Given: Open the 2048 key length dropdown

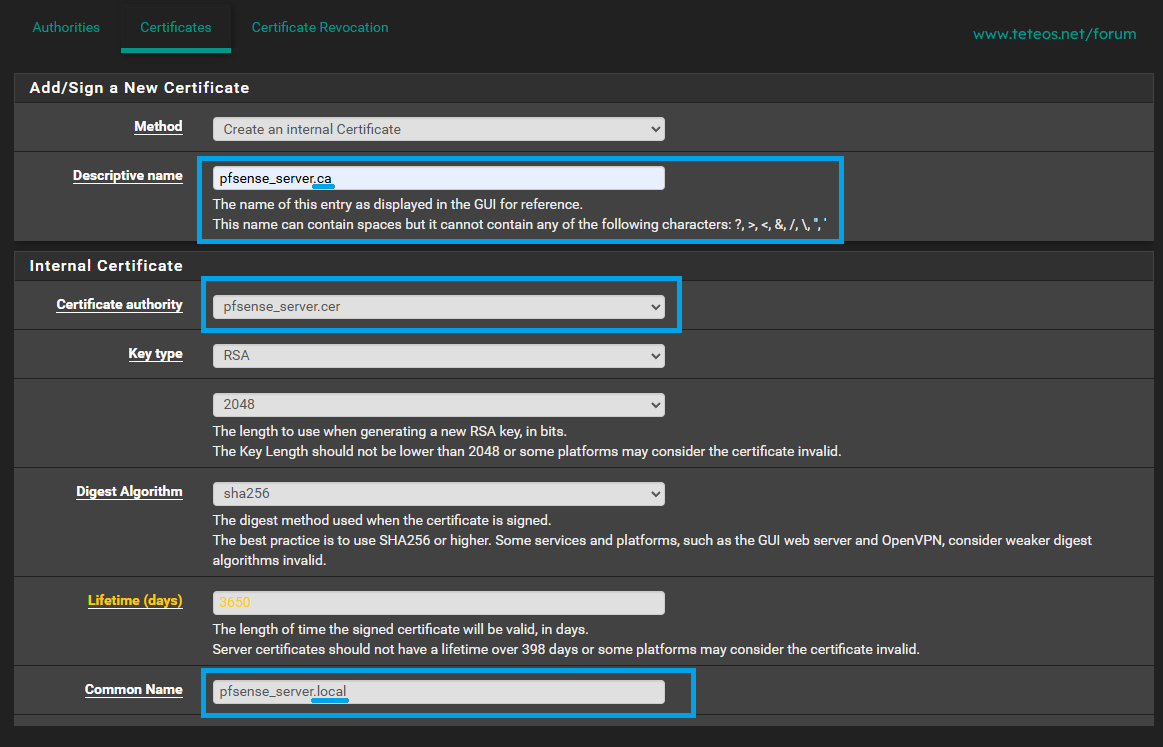Looking at the screenshot, I should (x=438, y=404).
